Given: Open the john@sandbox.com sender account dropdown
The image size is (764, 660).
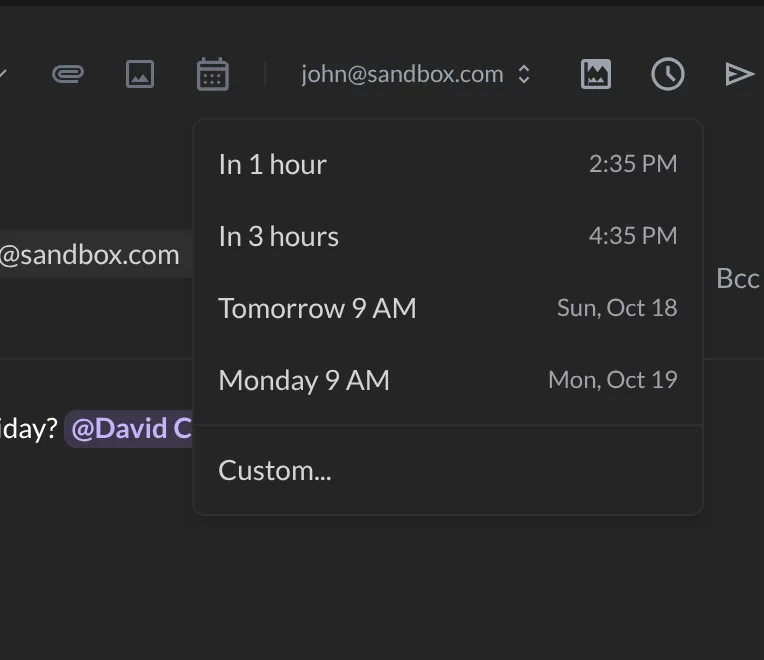Looking at the screenshot, I should point(416,74).
